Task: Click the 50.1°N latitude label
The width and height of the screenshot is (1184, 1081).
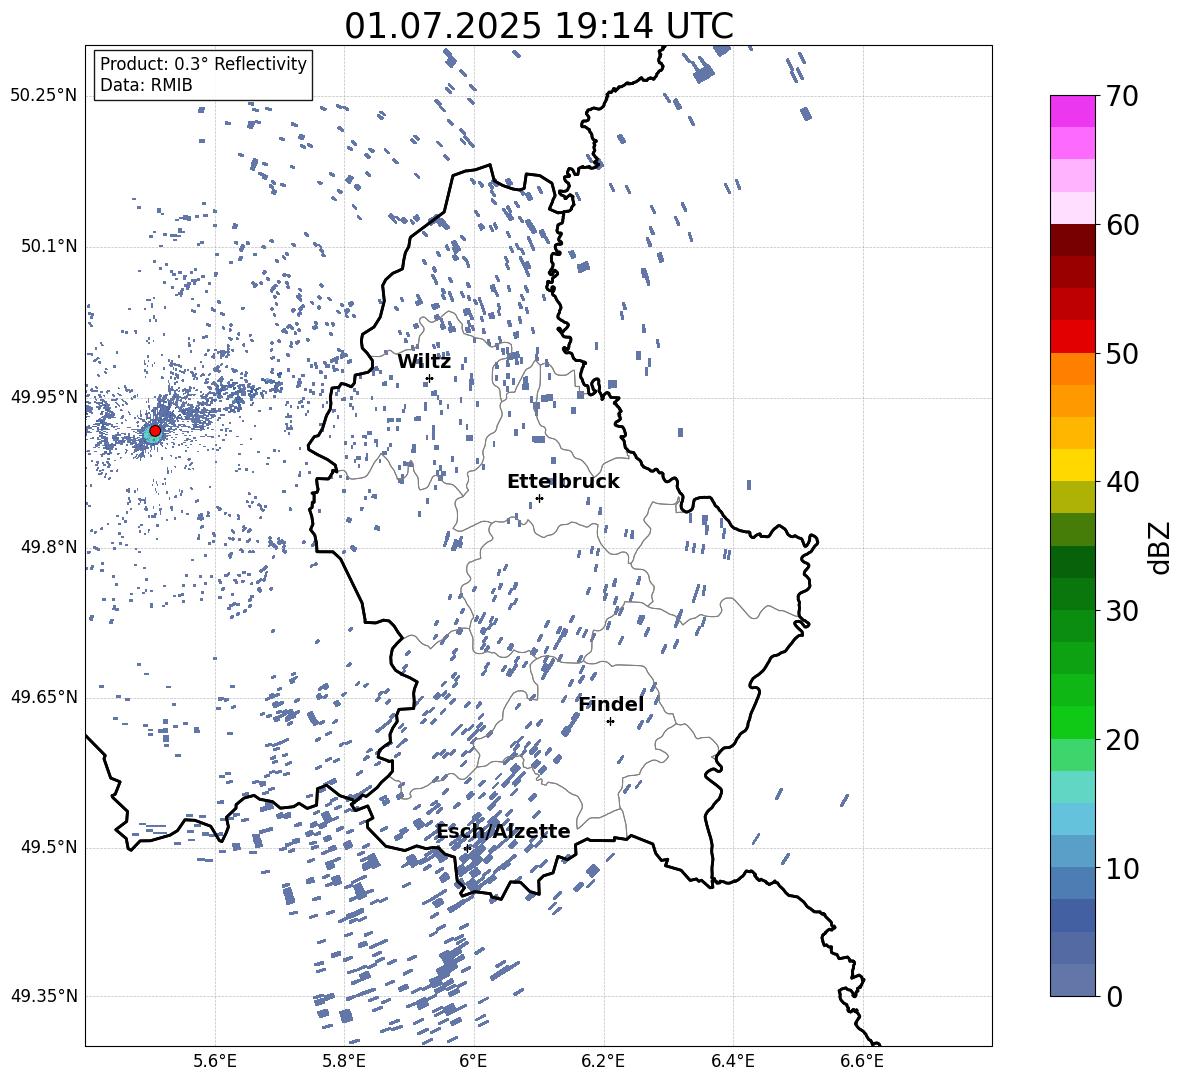Action: 48,247
